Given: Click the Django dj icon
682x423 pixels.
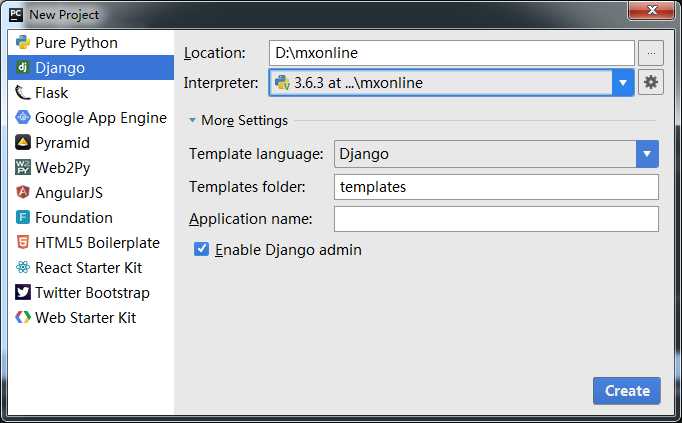Looking at the screenshot, I should click(23, 67).
